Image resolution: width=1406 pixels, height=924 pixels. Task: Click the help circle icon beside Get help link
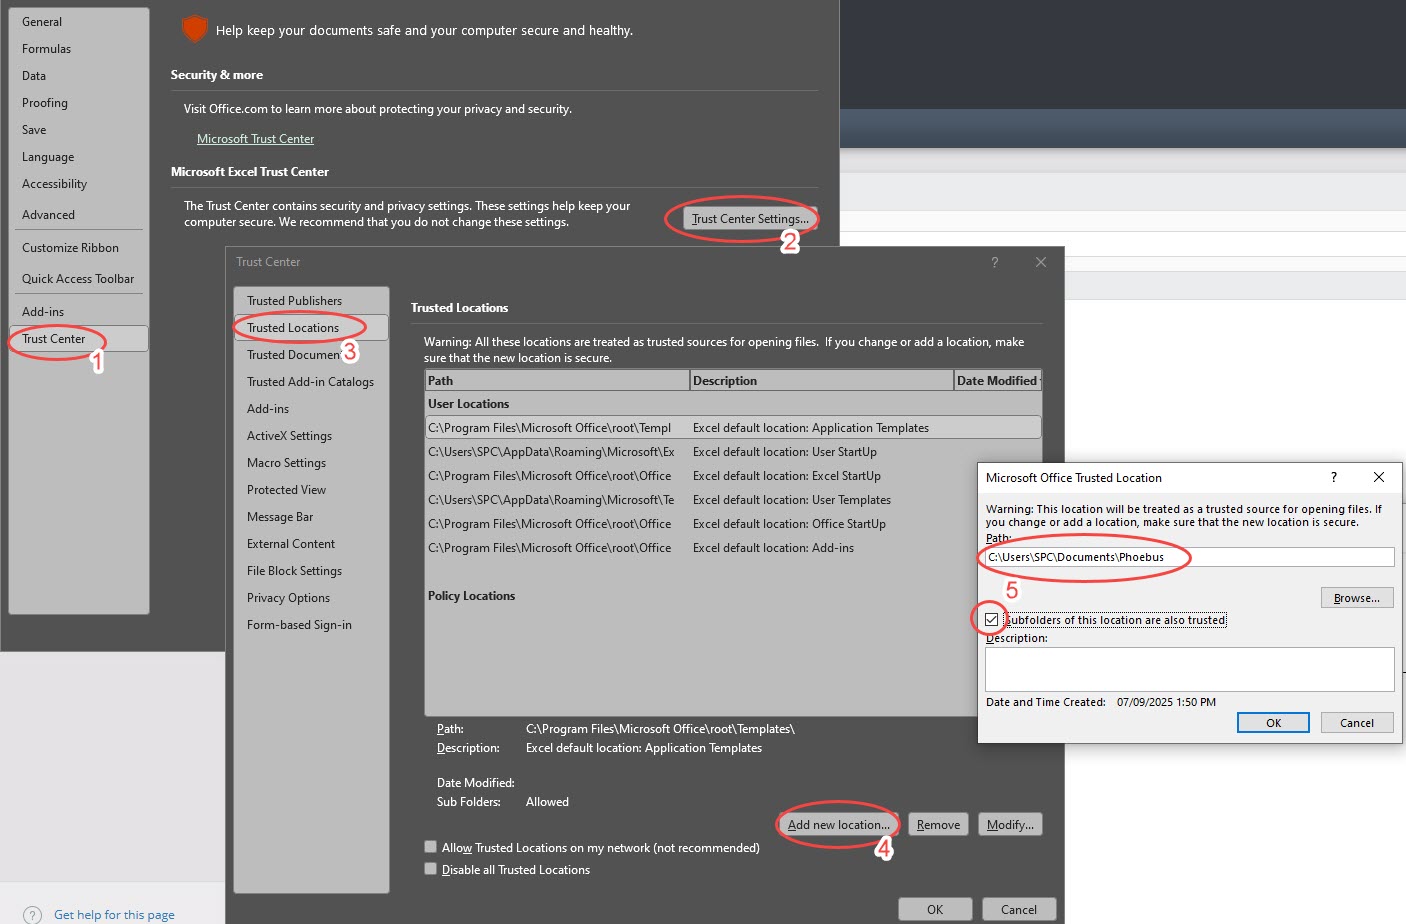pyautogui.click(x=33, y=914)
